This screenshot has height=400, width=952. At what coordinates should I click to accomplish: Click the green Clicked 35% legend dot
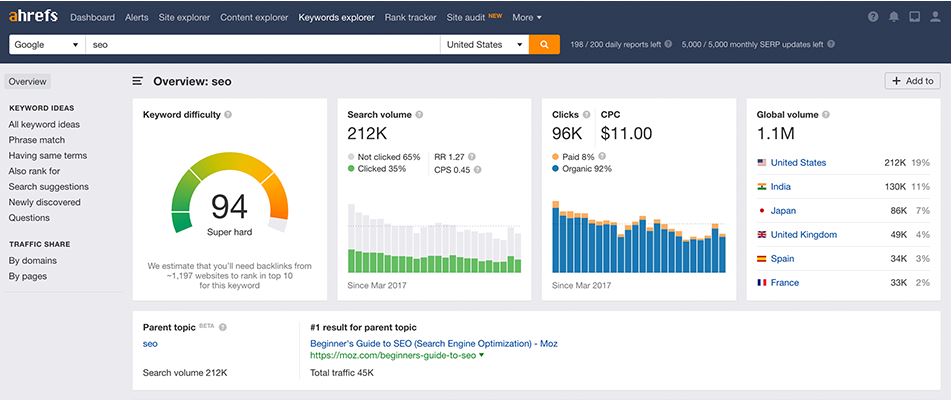352,169
